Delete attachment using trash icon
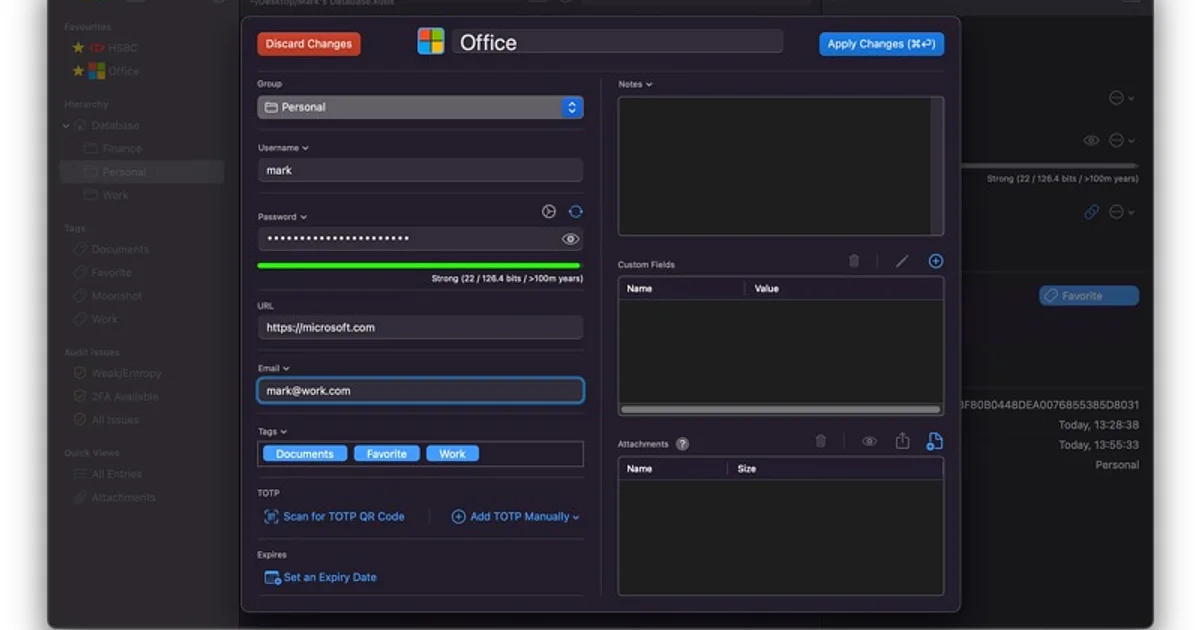The height and width of the screenshot is (630, 1200). pyautogui.click(x=821, y=441)
